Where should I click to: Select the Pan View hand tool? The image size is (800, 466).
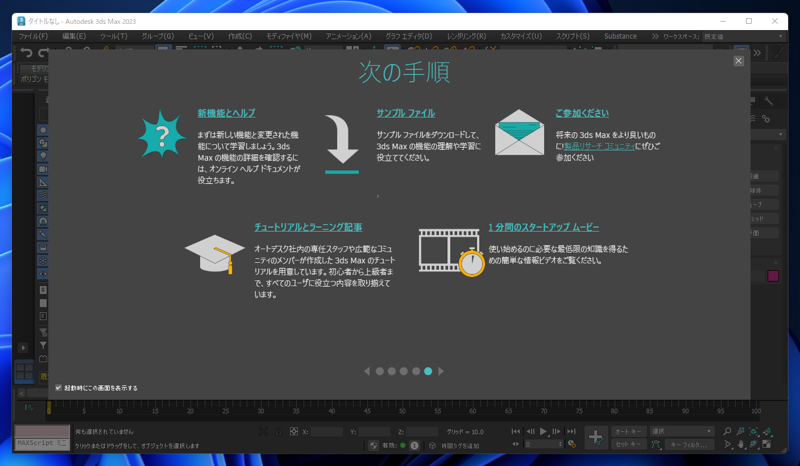tap(741, 445)
